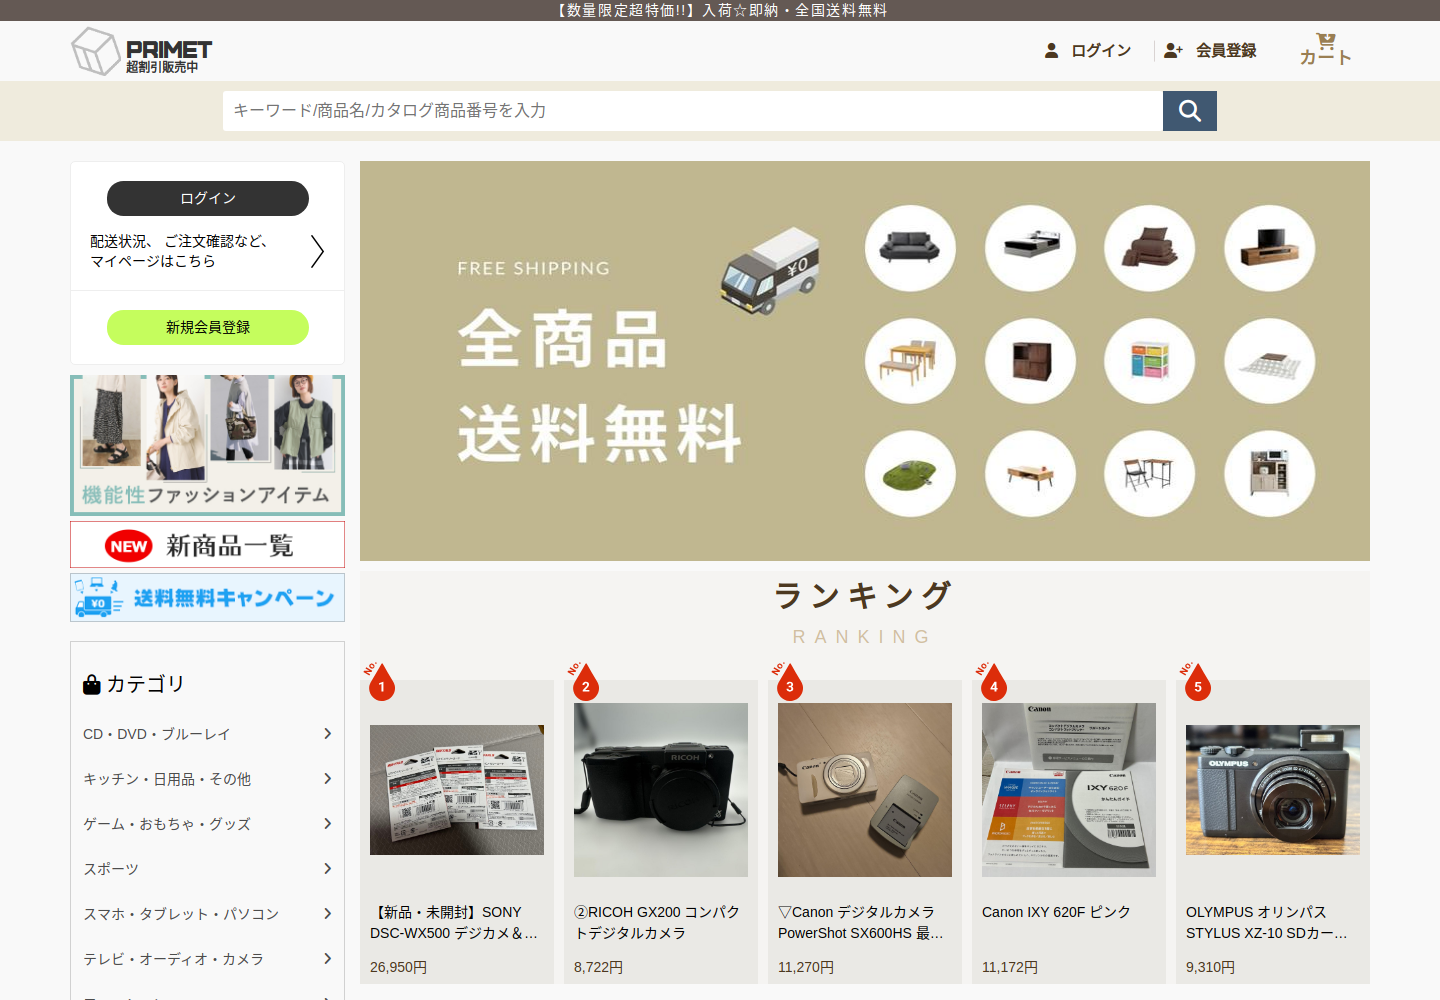Viewport: 1440px width, 1000px height.
Task: Expand キッチン・日用品・その他 category
Action: [x=208, y=779]
